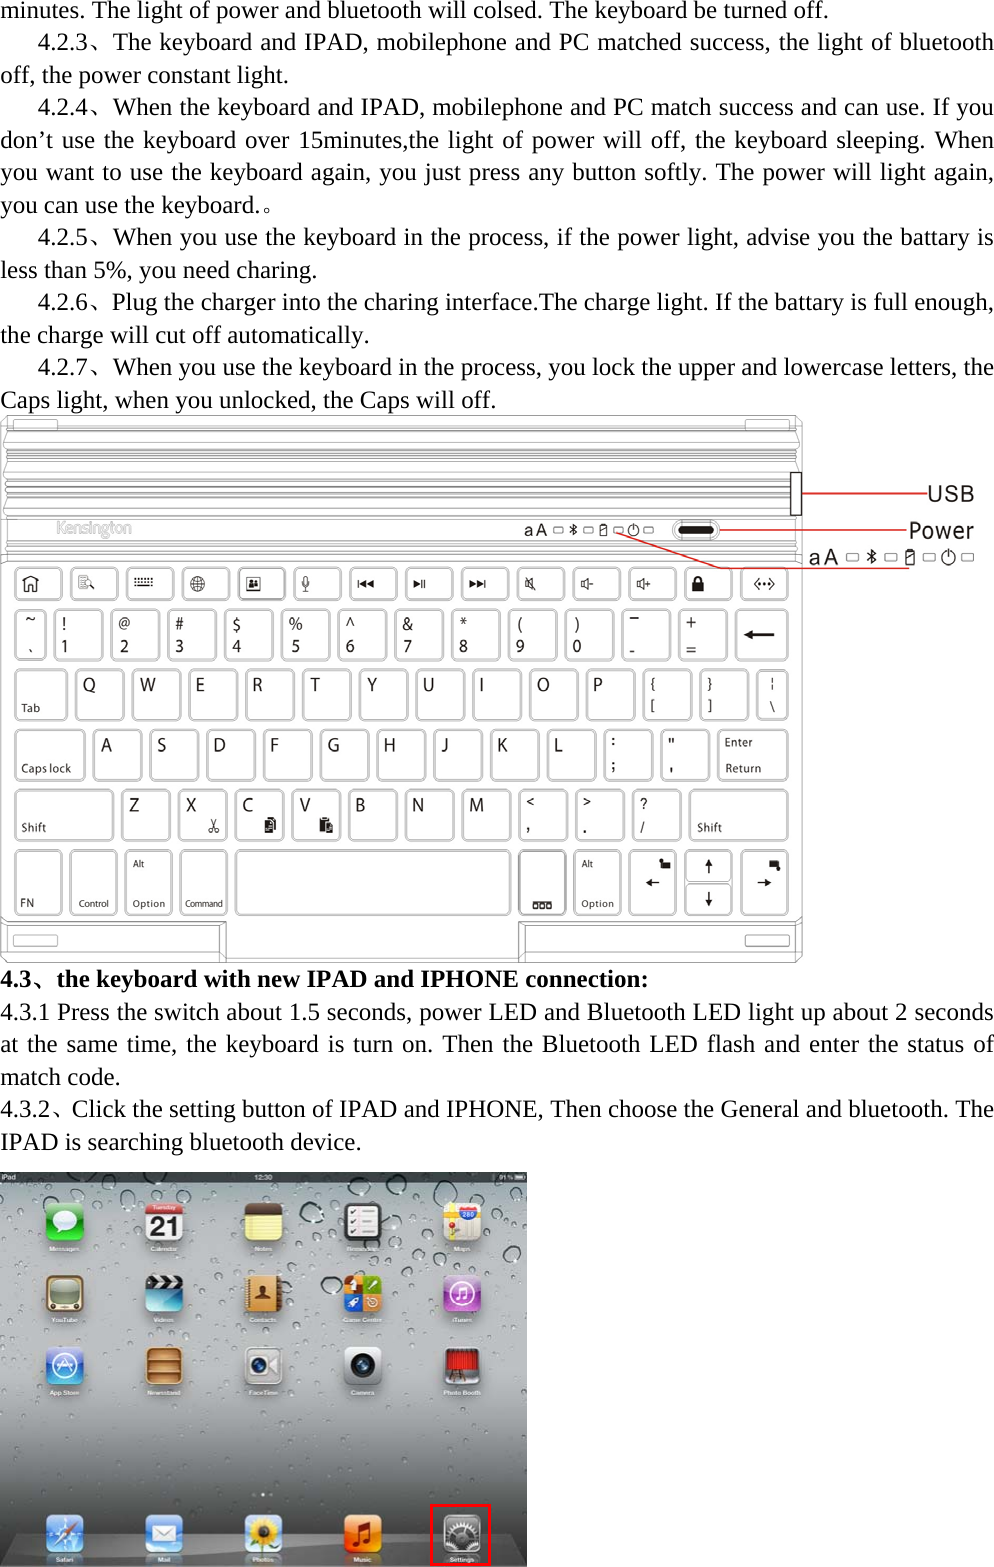Click the padlock lock-screen key
The height and width of the screenshot is (1567, 994).
coord(708,584)
